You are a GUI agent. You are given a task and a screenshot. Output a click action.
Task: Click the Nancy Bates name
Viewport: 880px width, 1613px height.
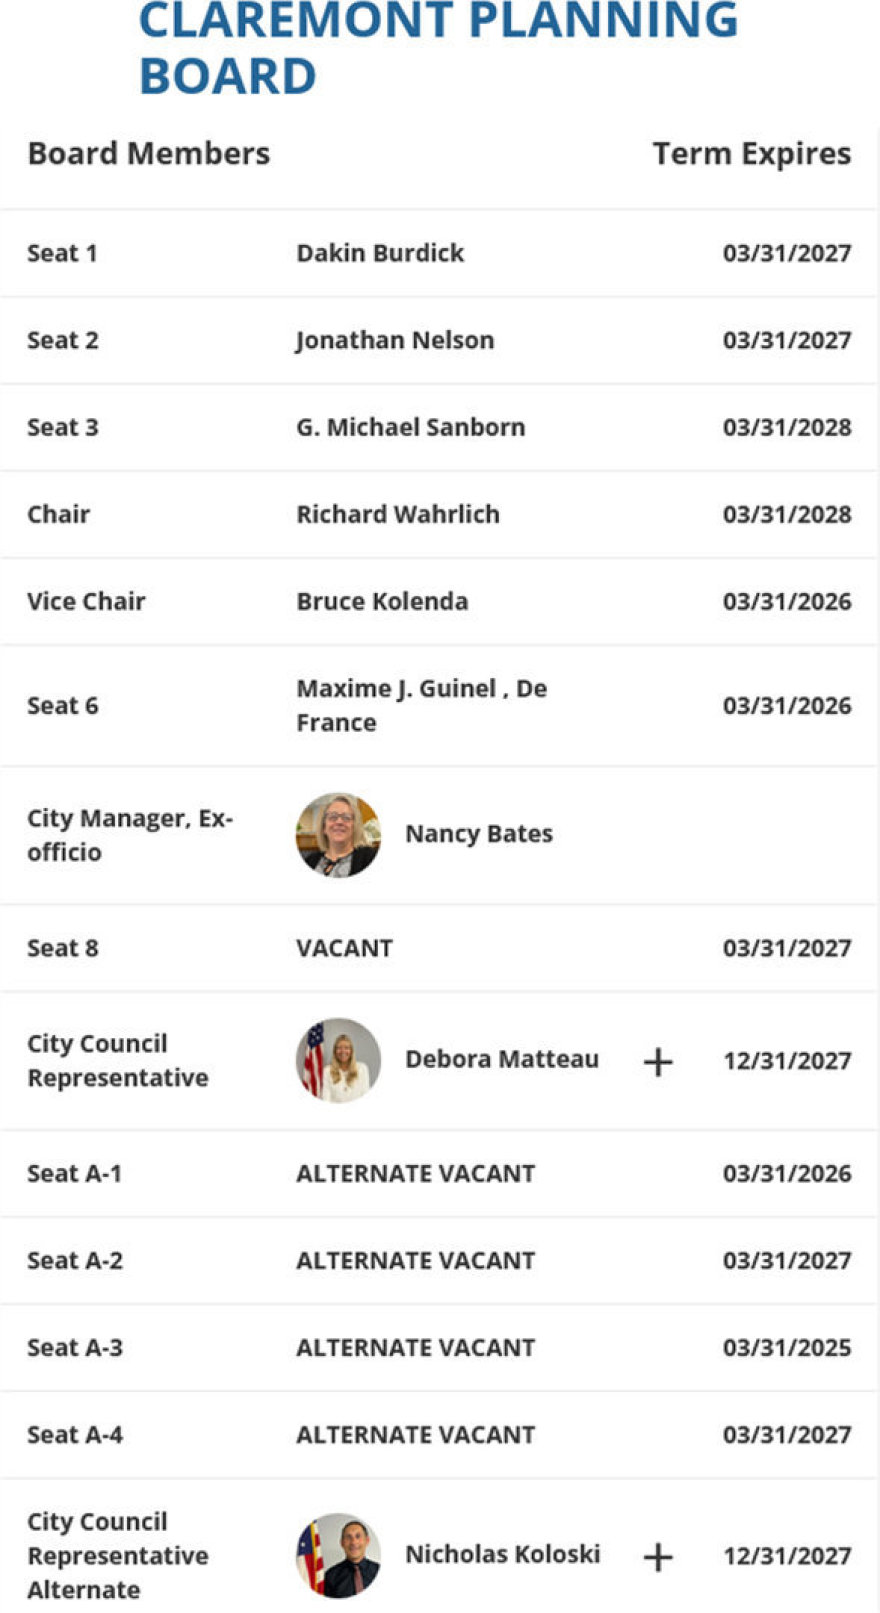click(x=479, y=834)
